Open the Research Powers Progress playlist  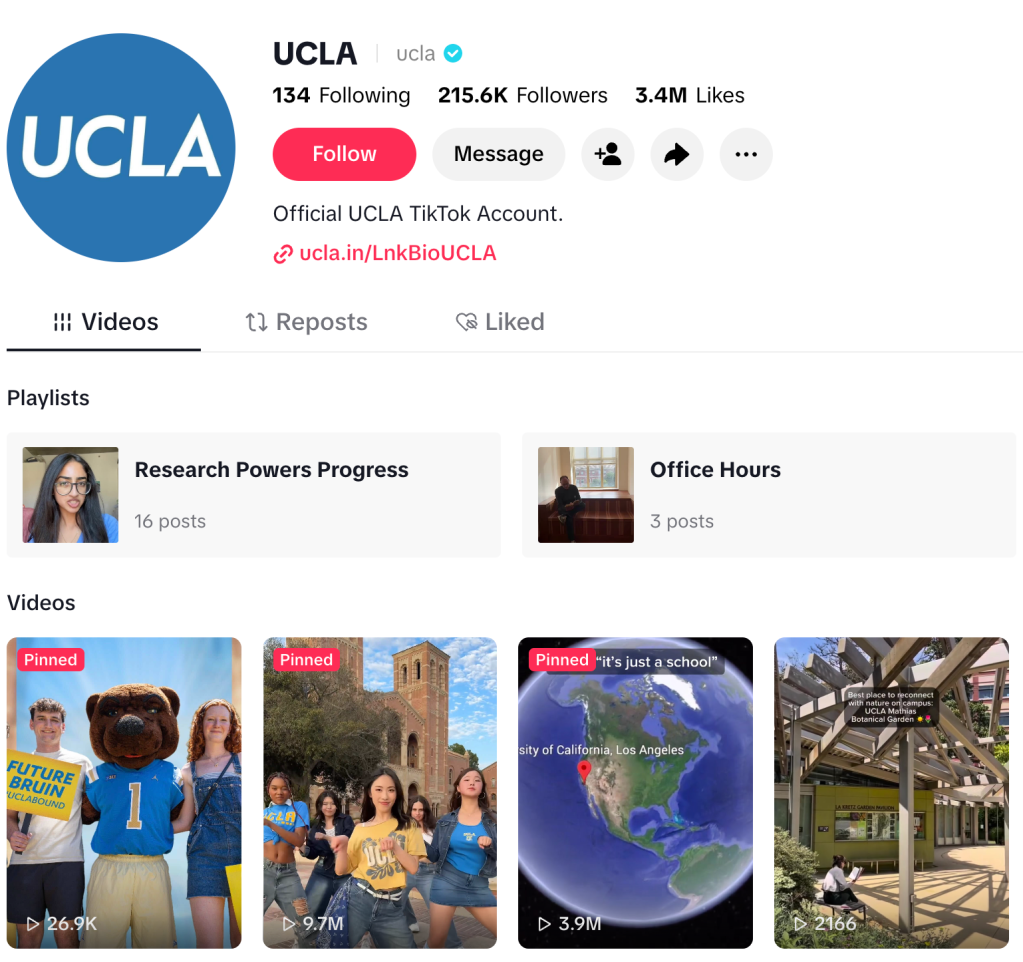(x=254, y=495)
